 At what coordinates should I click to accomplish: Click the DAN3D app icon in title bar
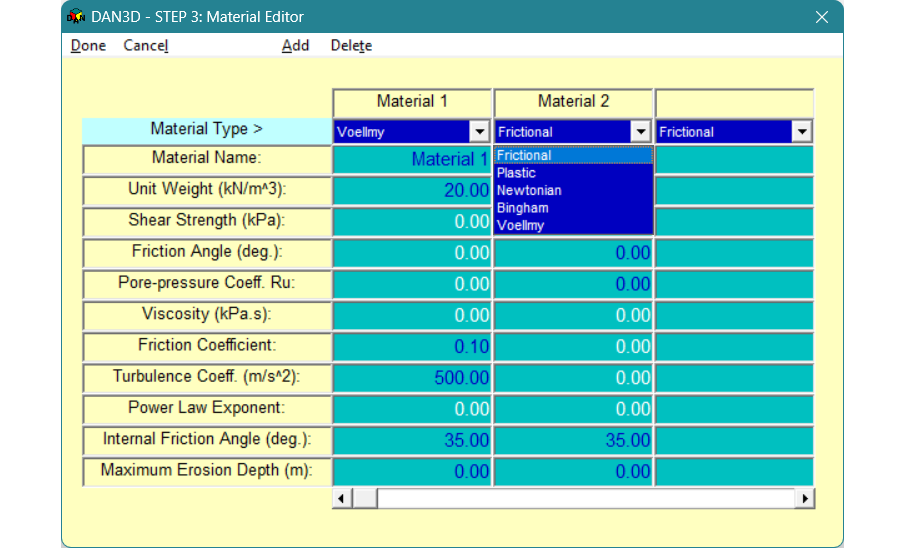coord(76,17)
